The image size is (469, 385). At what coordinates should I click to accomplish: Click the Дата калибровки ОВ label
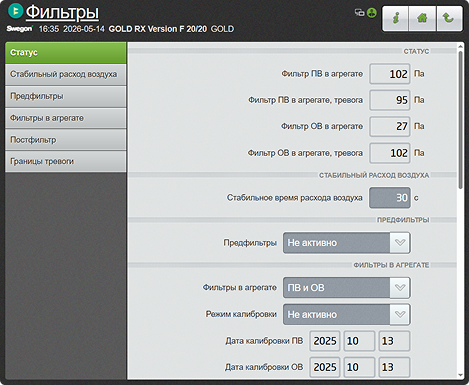(x=264, y=367)
